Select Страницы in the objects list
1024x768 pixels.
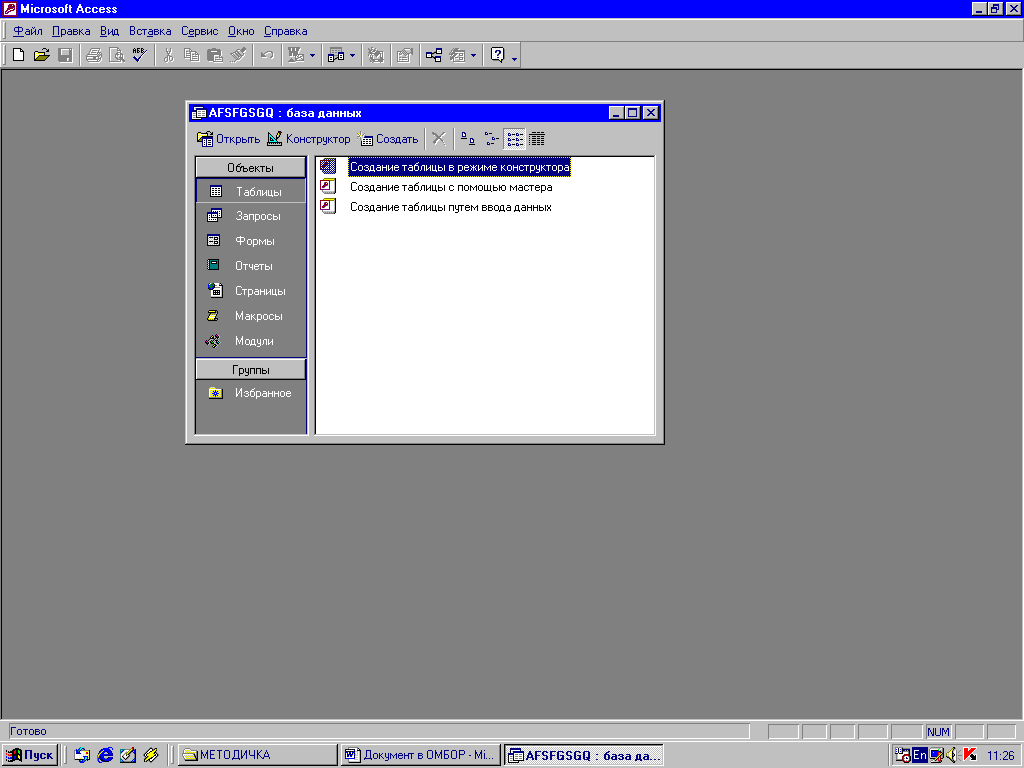[251, 291]
